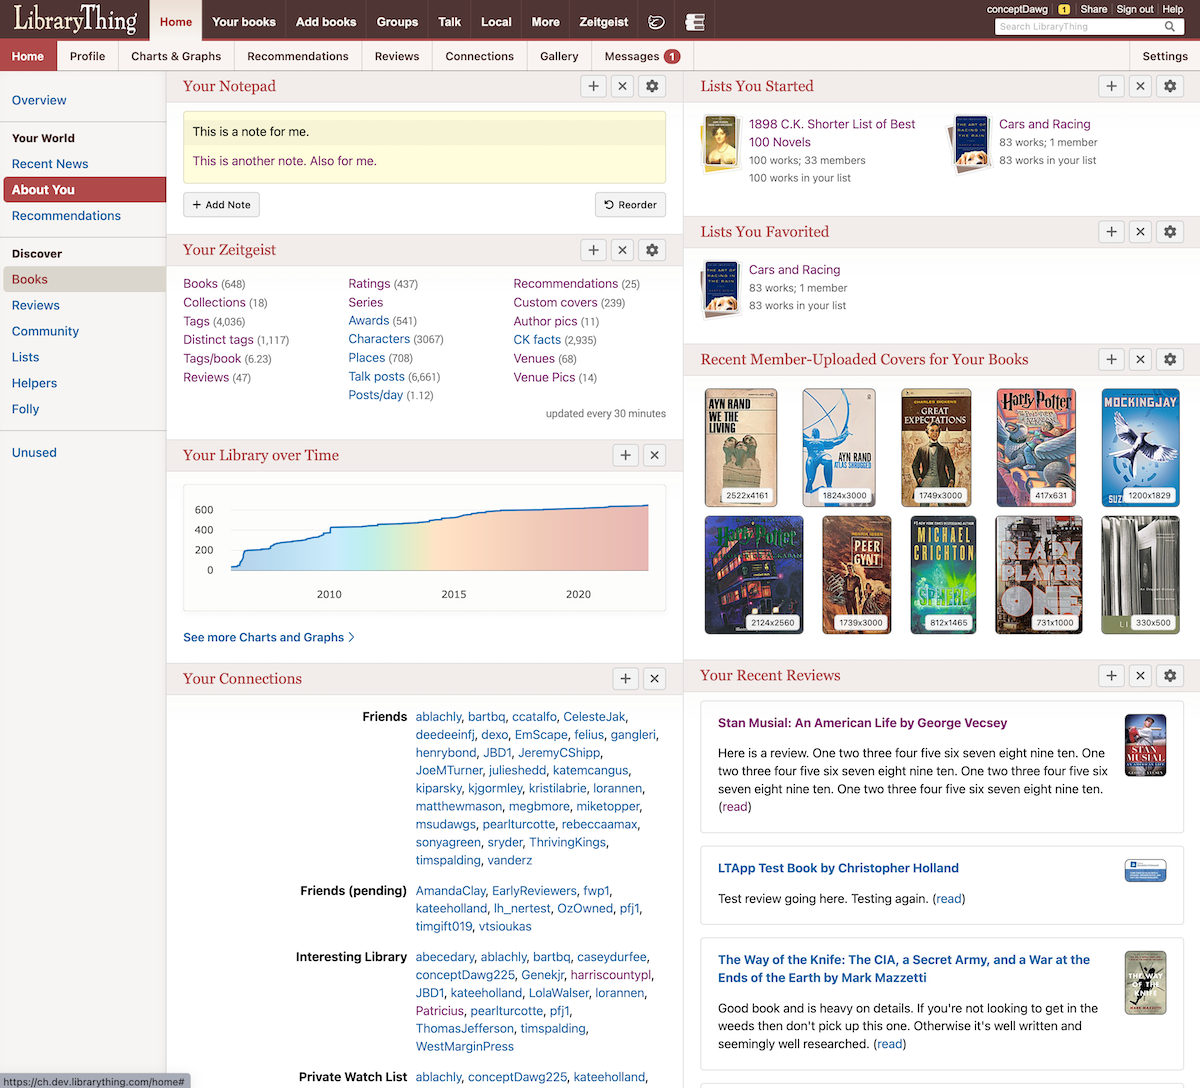Image resolution: width=1200 pixels, height=1088 pixels.
Task: Open the Messages tab showing one notification
Action: coord(634,56)
